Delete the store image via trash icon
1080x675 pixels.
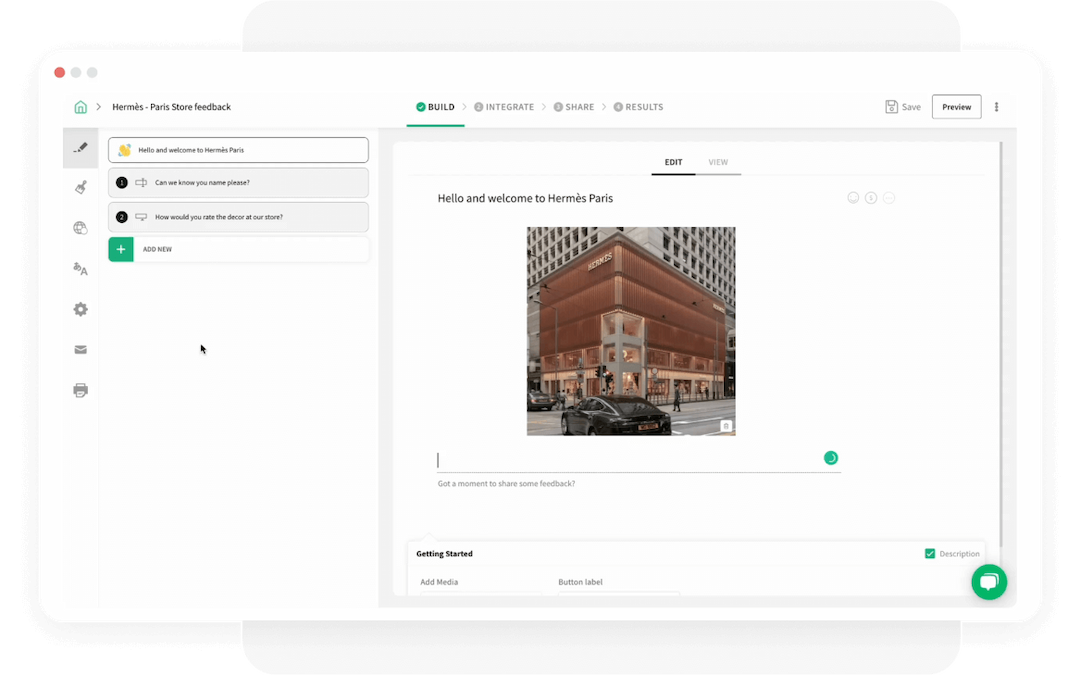726,425
